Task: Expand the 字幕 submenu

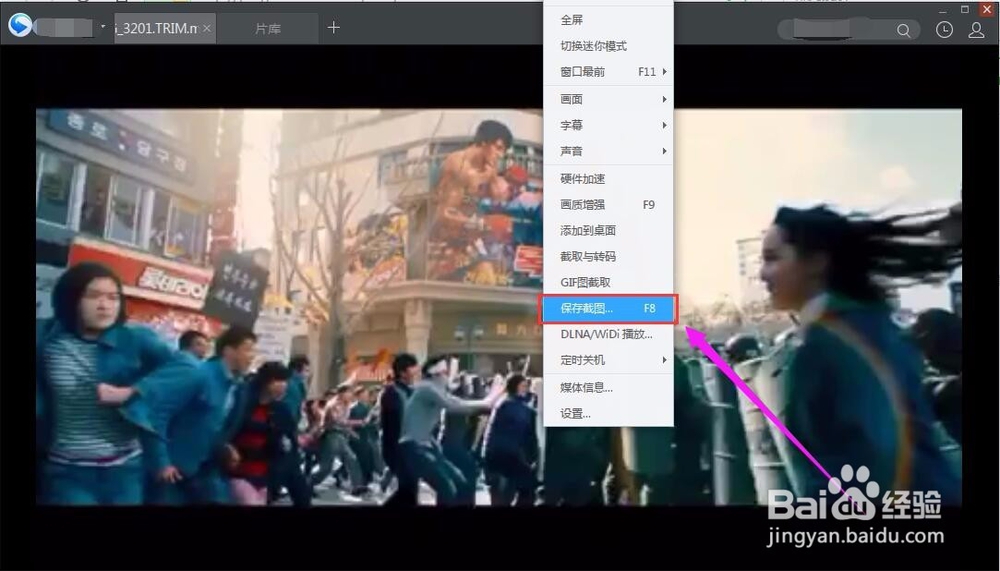Action: point(608,125)
